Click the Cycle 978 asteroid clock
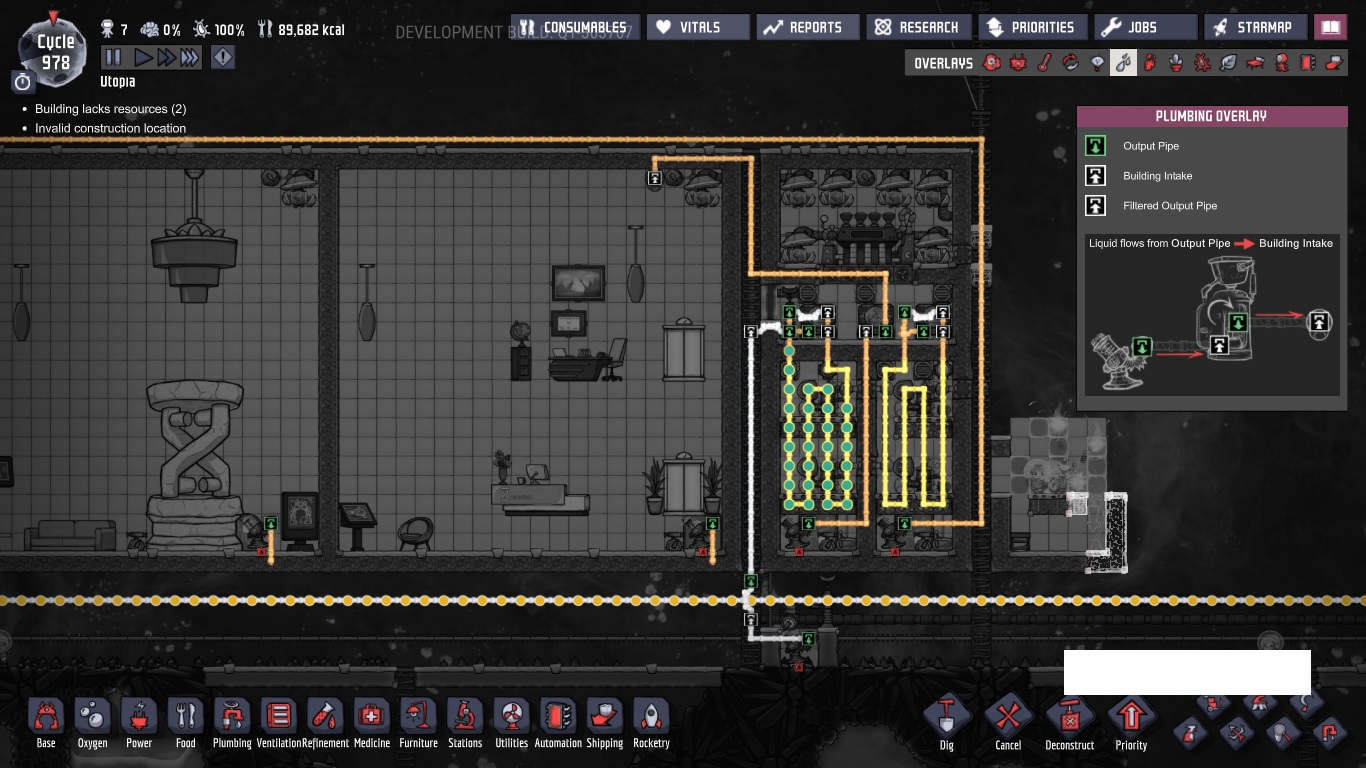 click(x=55, y=51)
